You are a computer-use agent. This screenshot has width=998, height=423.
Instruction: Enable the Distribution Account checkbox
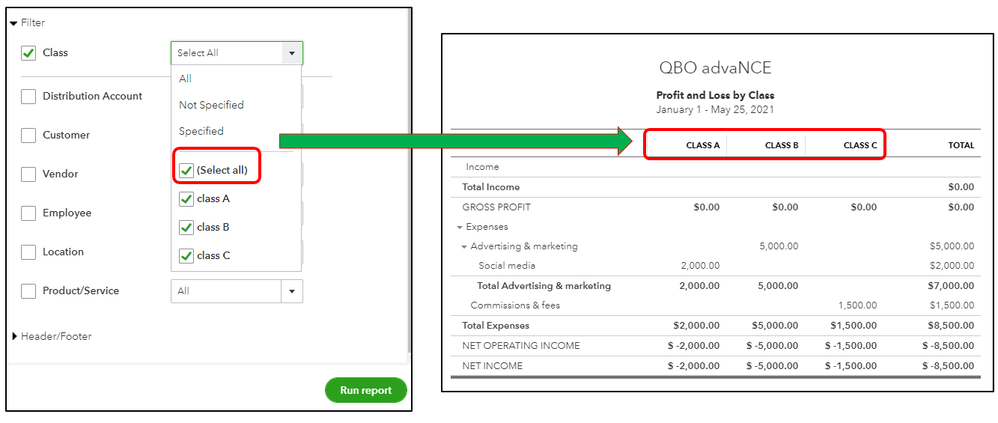pyautogui.click(x=28, y=96)
